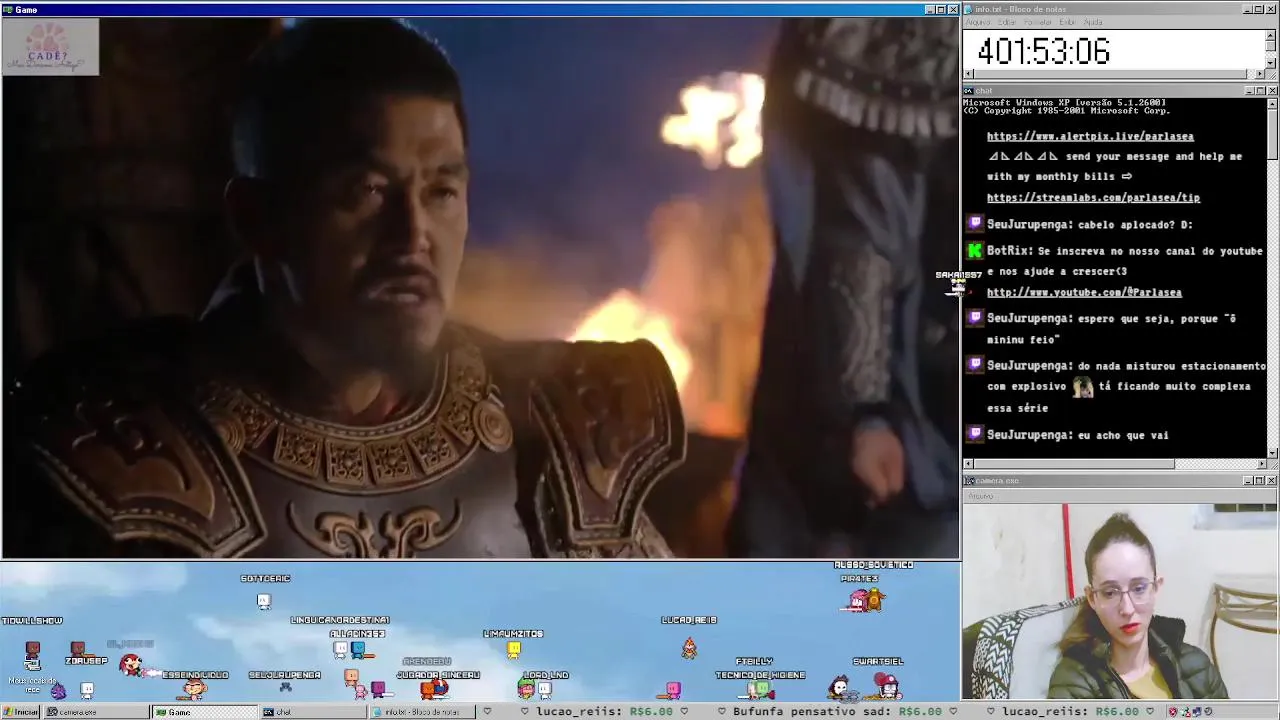Click the Twitch badge beside 'cabelo aplocado'
Screen dimensions: 1280x720
click(975, 224)
